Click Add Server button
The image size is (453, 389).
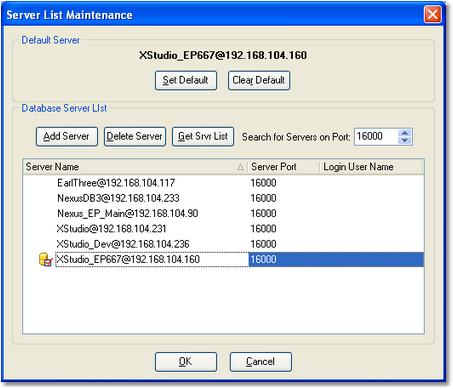click(x=67, y=136)
